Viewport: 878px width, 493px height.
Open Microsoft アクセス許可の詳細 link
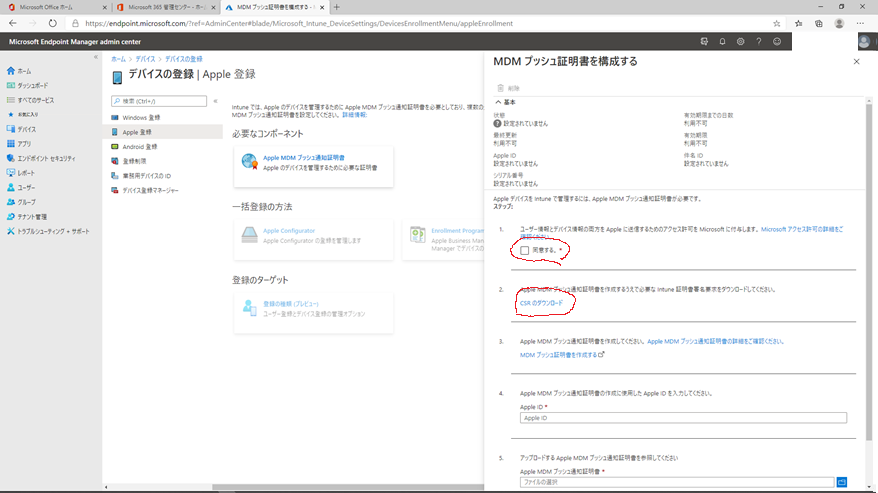(801, 229)
